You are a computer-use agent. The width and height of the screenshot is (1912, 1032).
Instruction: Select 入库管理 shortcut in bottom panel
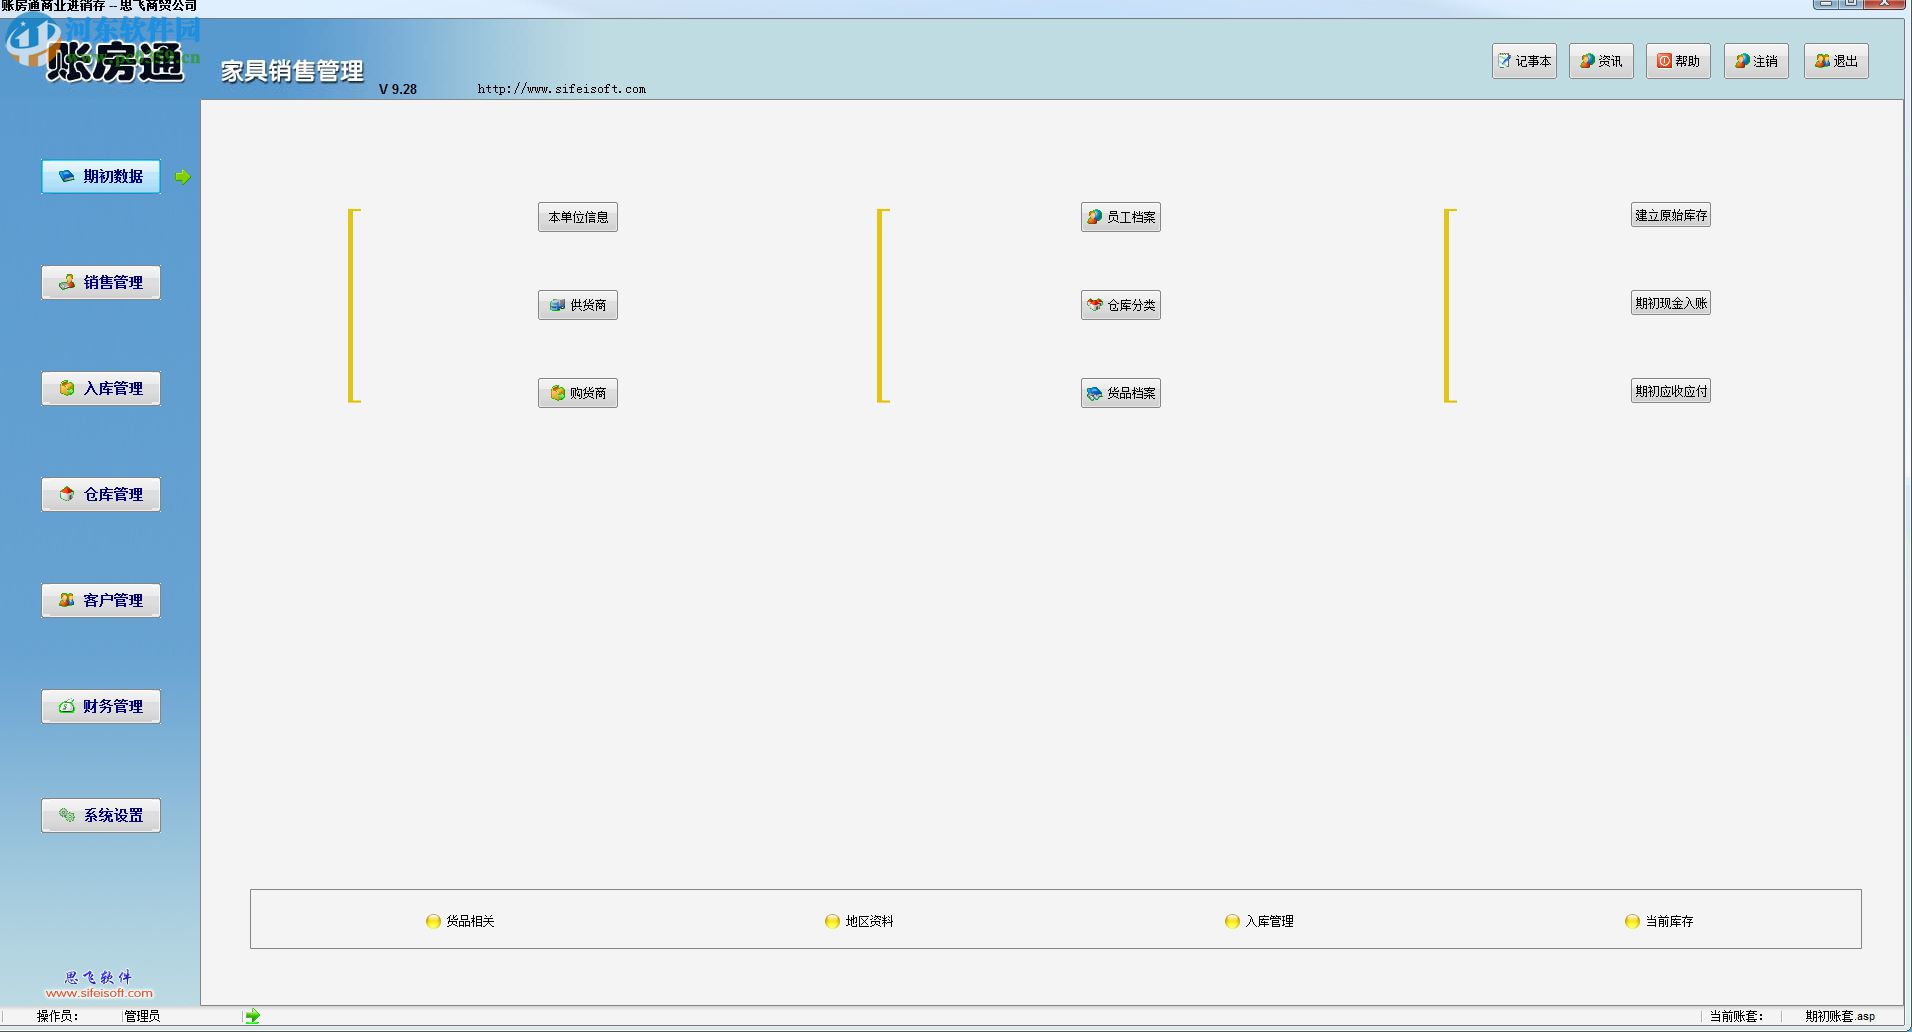tap(1259, 921)
